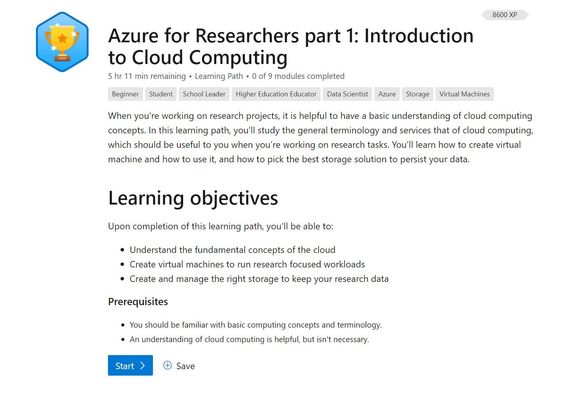The image size is (587, 400).
Task: Open the School Leader tag
Action: (x=204, y=94)
